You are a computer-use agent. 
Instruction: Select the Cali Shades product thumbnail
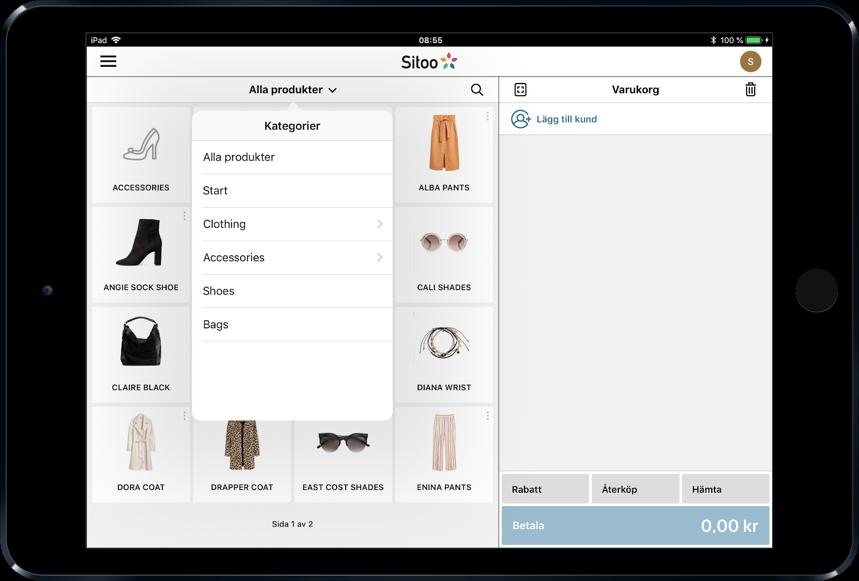point(444,243)
